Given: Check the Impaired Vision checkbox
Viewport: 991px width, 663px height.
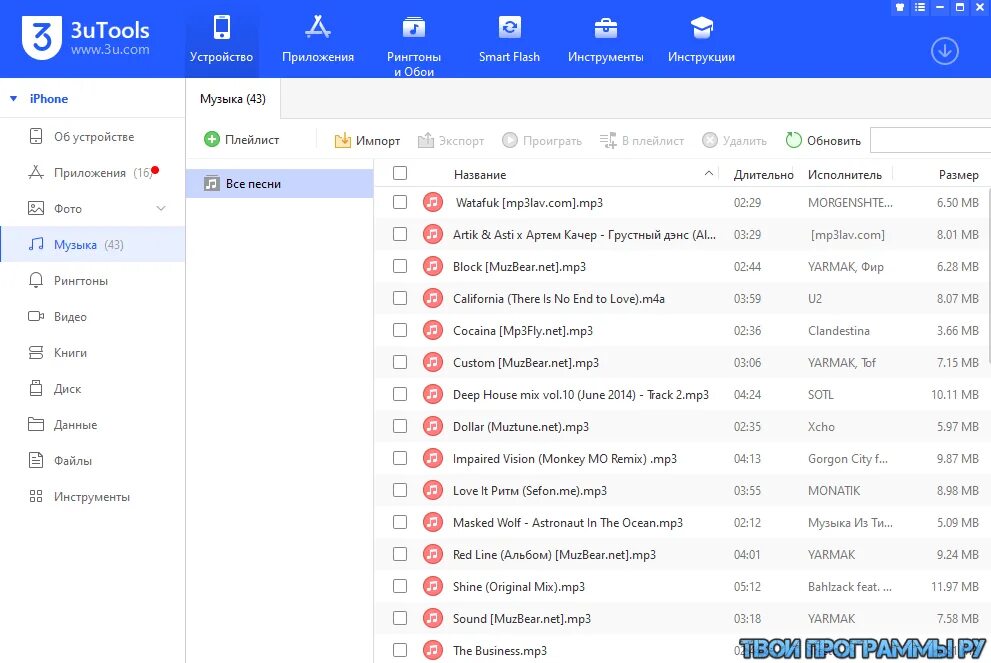Looking at the screenshot, I should 400,458.
